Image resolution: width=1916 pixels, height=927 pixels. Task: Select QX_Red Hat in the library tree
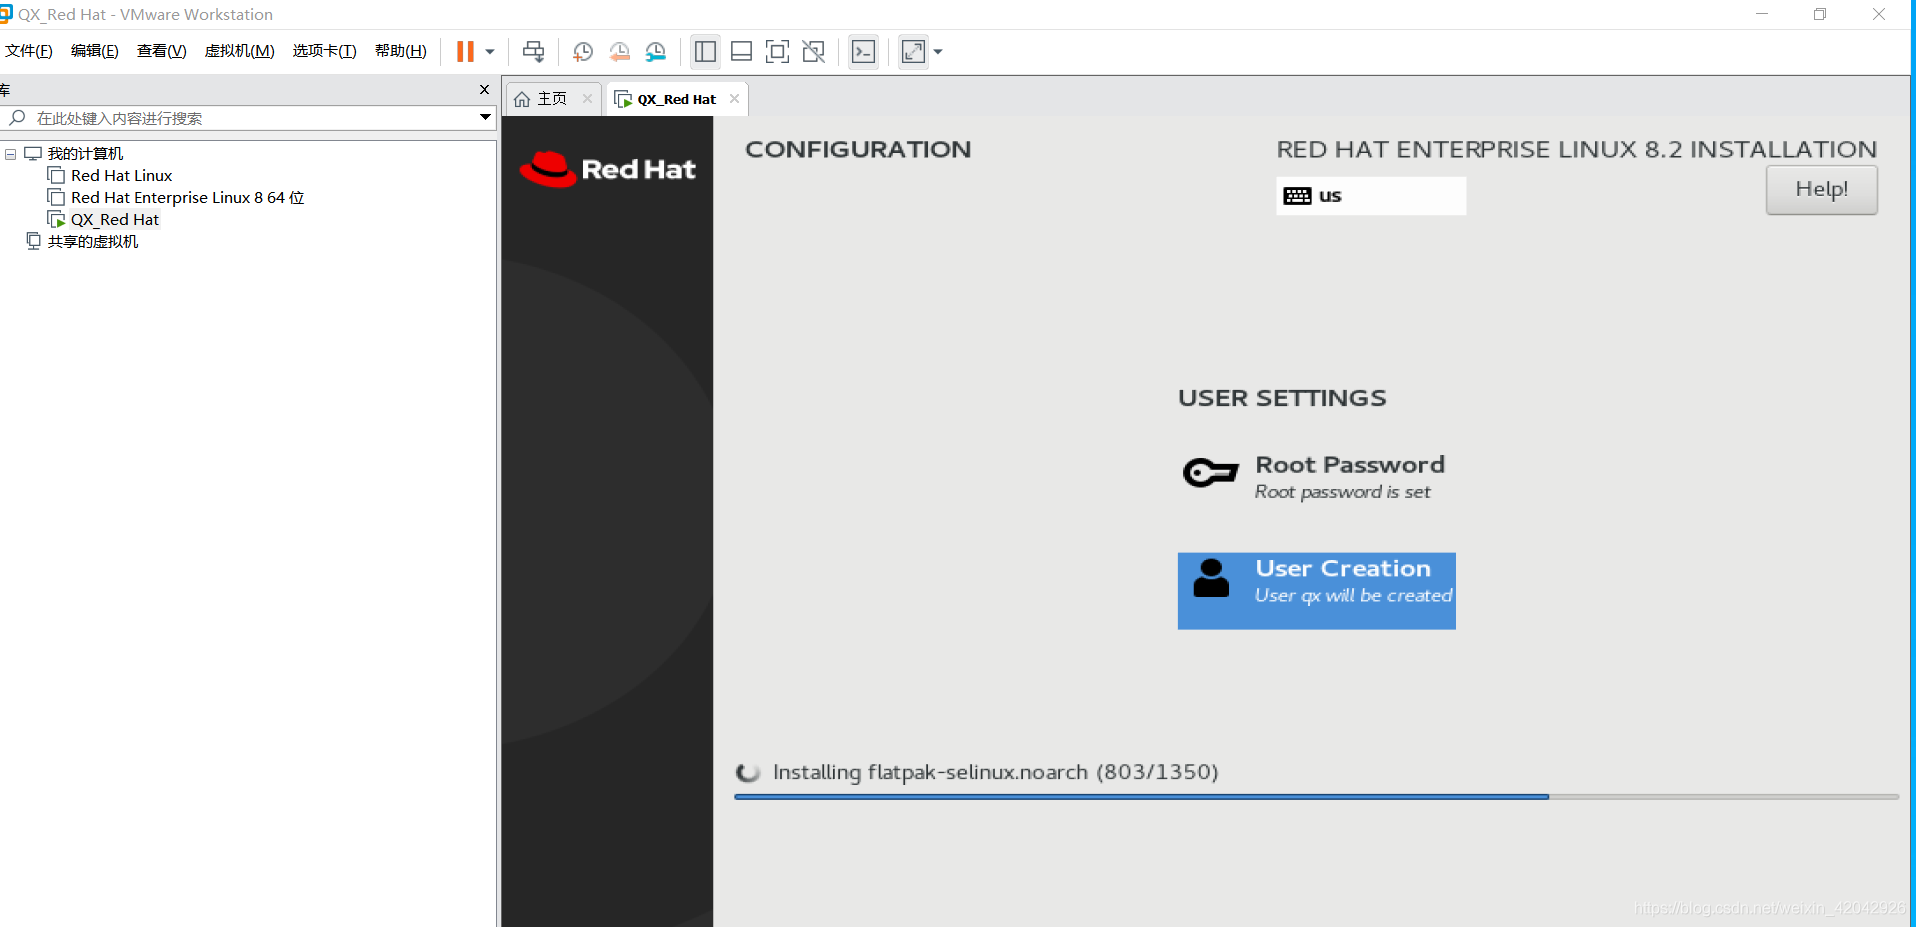[115, 220]
